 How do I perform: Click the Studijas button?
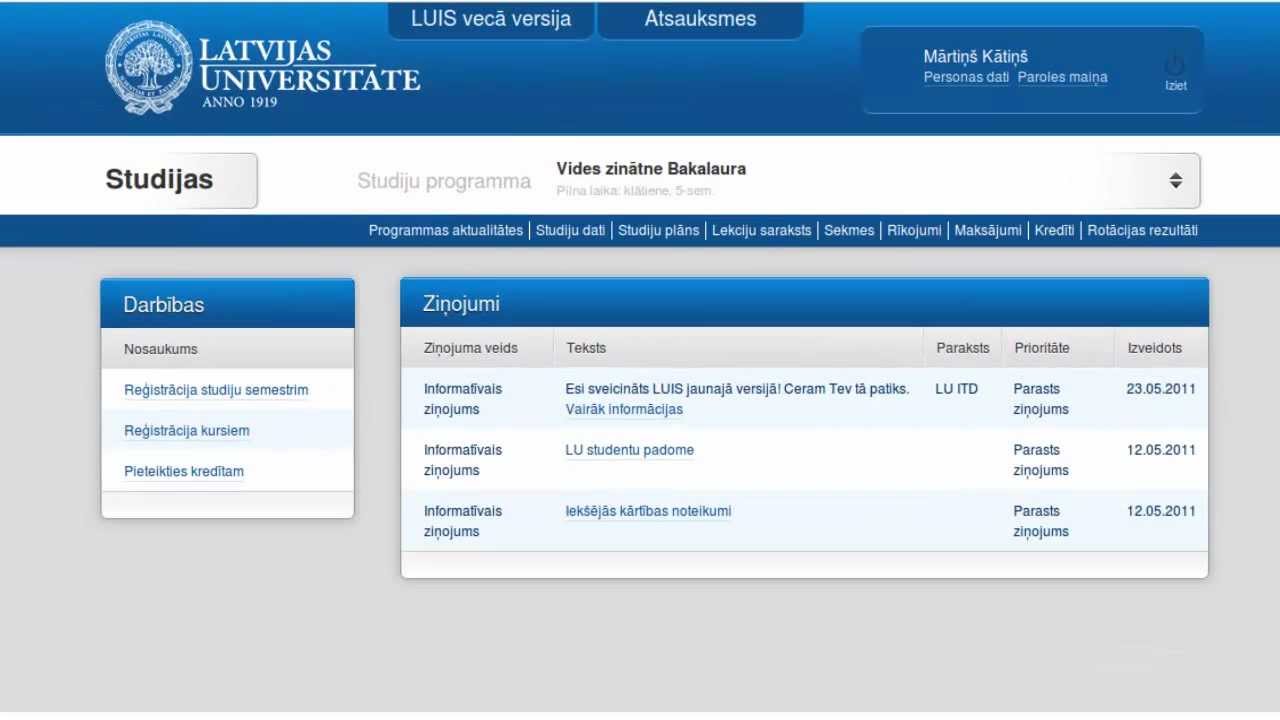pos(180,180)
